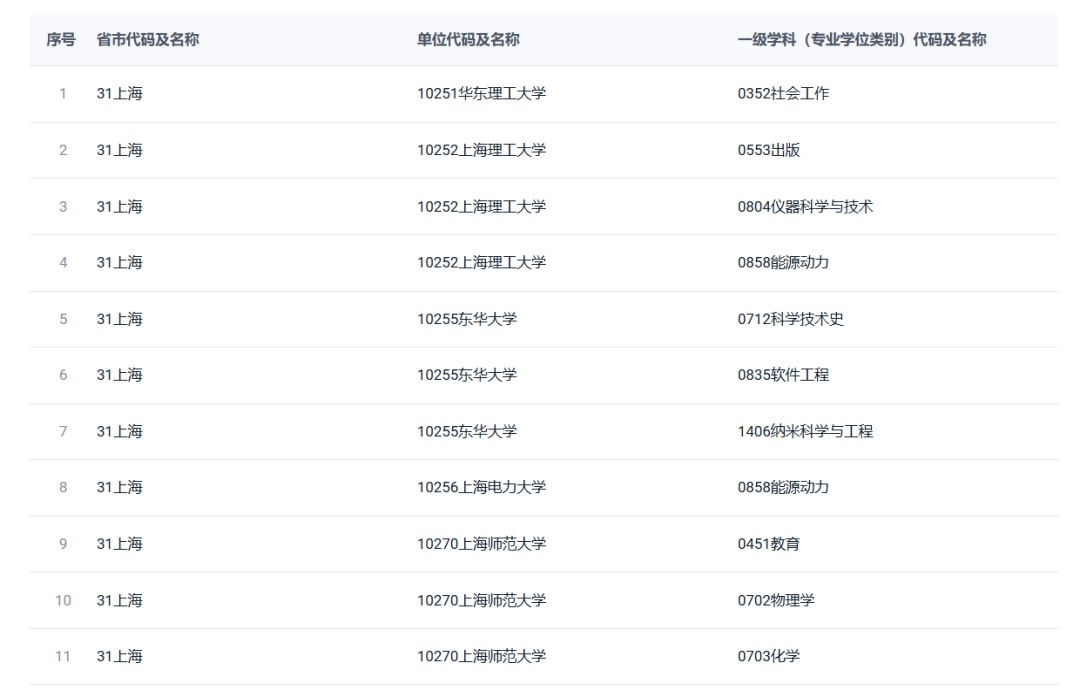Click 31上海 in row 7

pyautogui.click(x=119, y=431)
